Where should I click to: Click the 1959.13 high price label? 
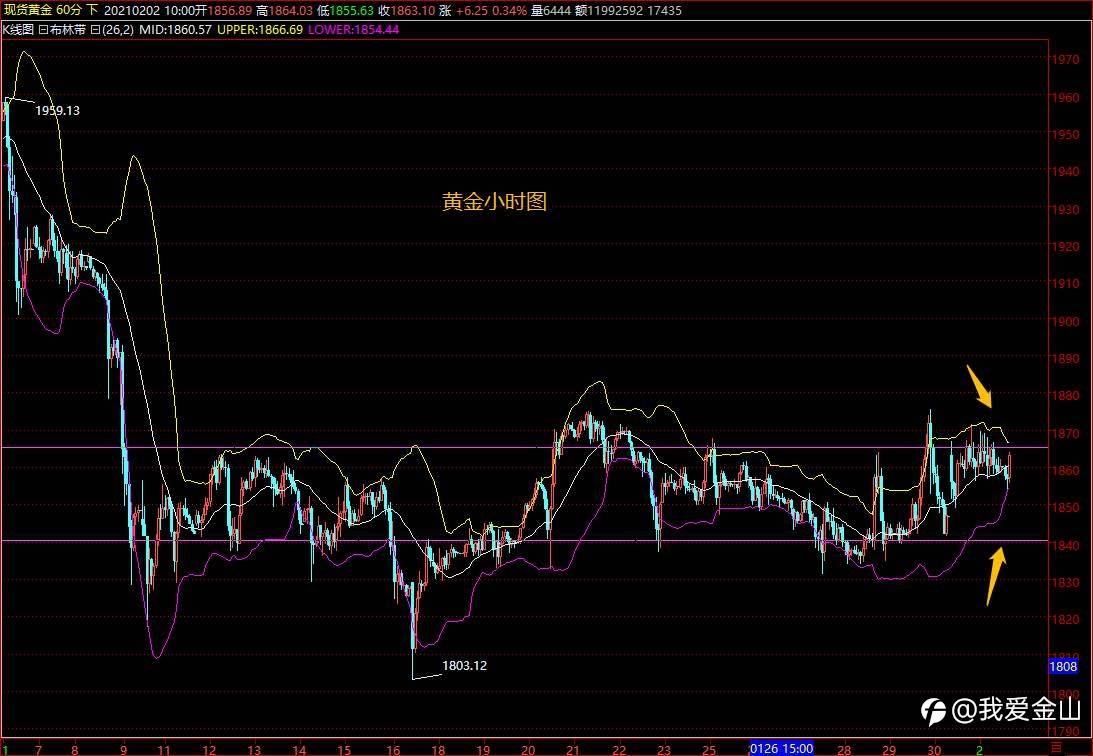coord(57,111)
